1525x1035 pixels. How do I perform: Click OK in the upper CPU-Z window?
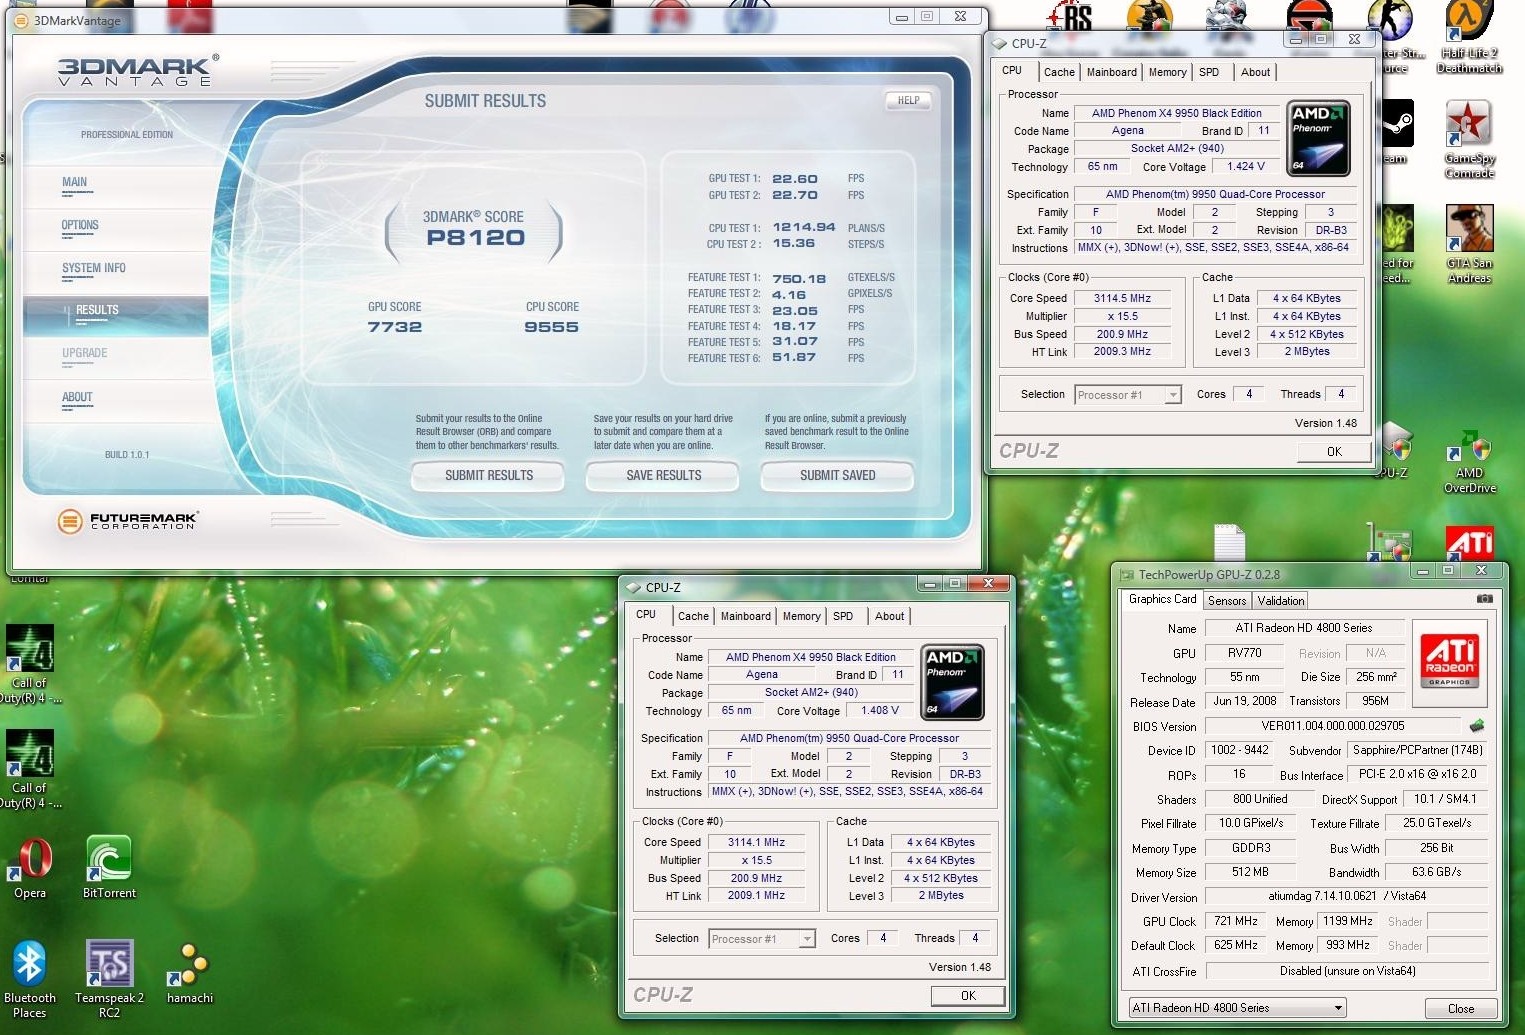pos(1334,452)
